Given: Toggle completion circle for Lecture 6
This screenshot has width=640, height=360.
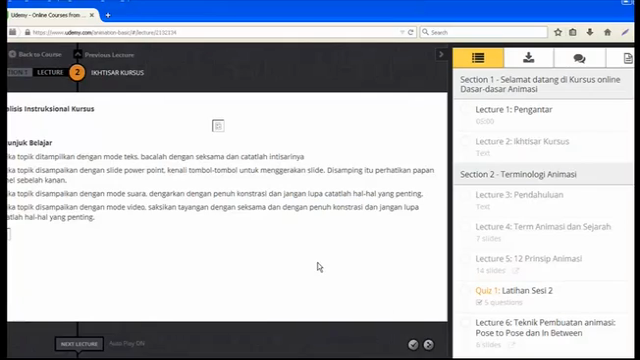Looking at the screenshot, I should click(x=465, y=322).
